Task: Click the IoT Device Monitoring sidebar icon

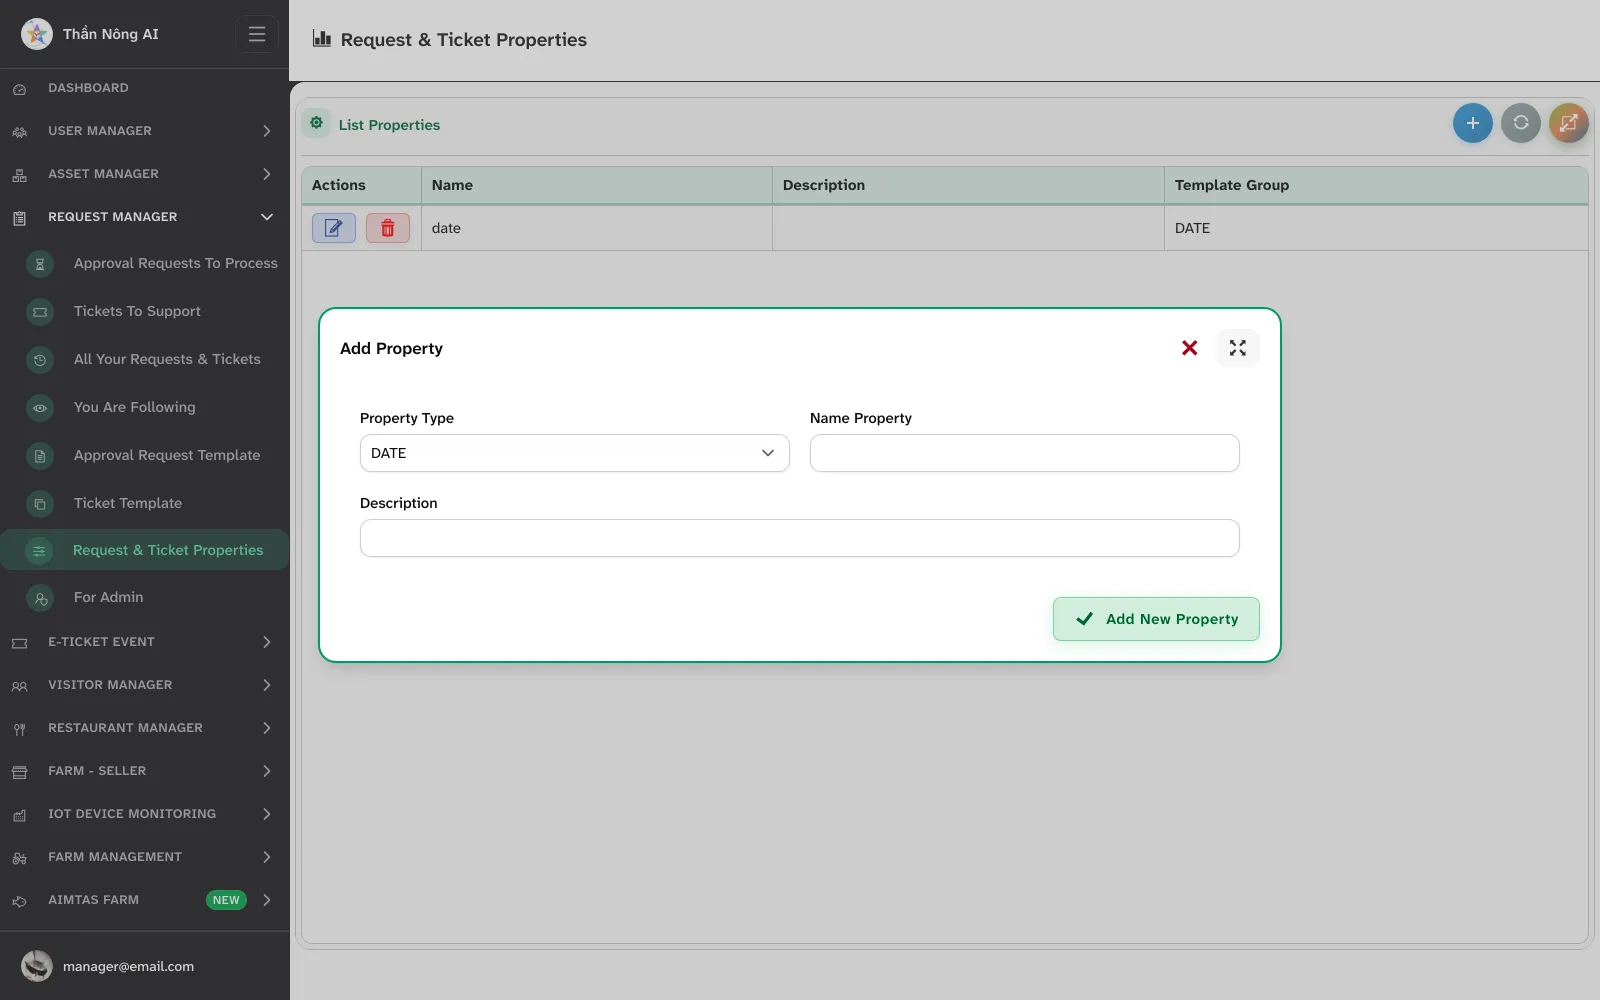Action: click(19, 815)
